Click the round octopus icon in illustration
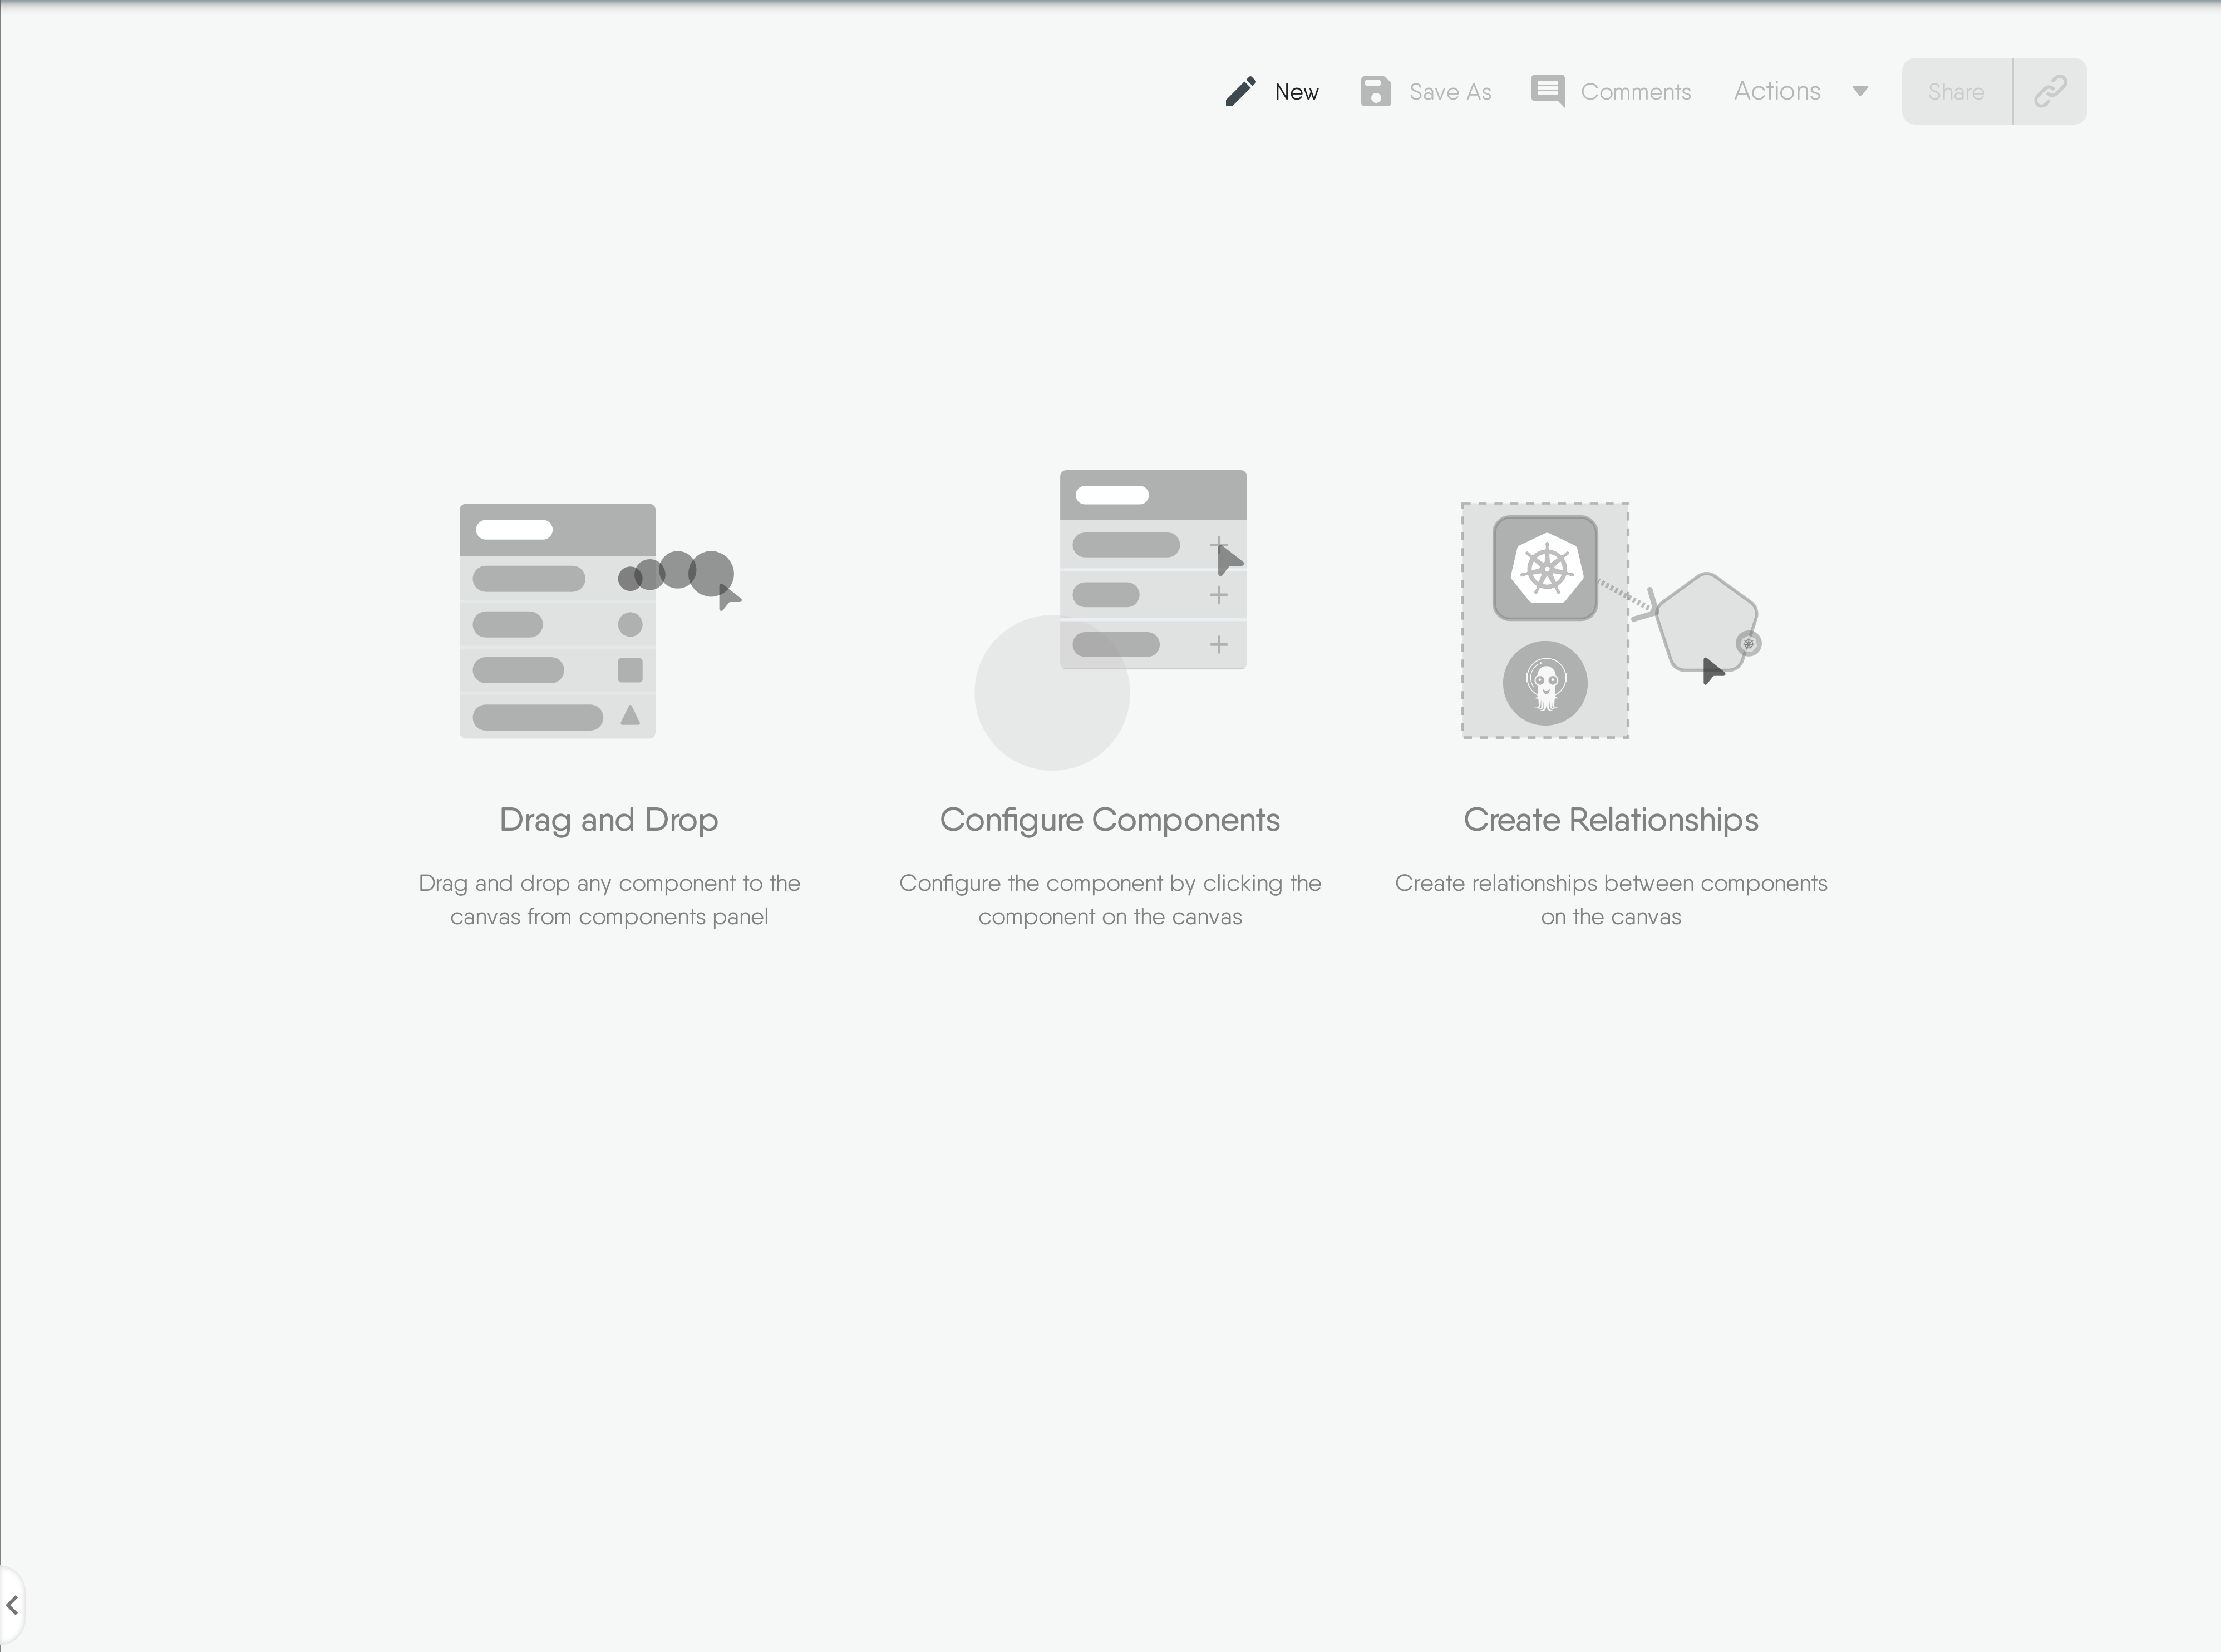 (1545, 683)
